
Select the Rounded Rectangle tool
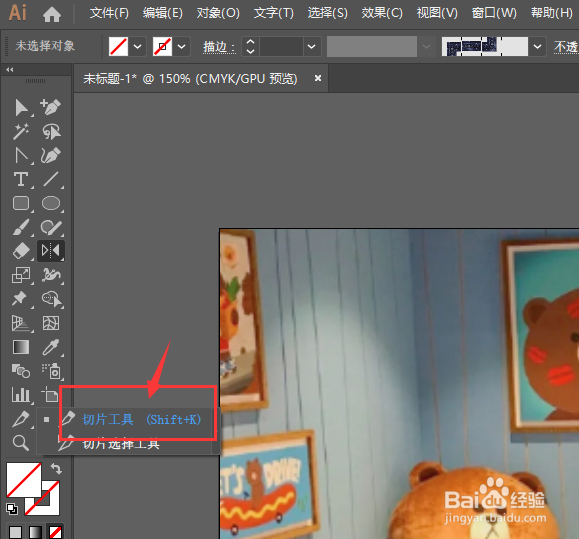pos(21,203)
